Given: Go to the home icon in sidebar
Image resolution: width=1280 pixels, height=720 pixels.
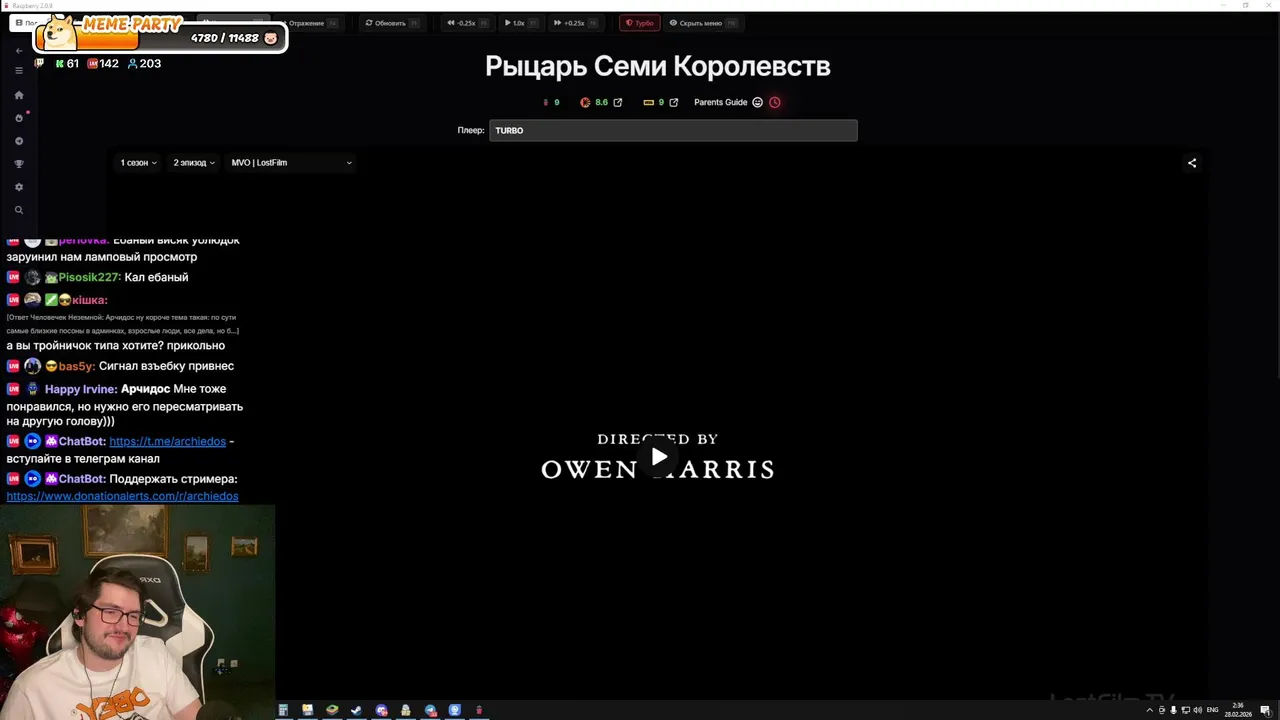Looking at the screenshot, I should (x=18, y=95).
